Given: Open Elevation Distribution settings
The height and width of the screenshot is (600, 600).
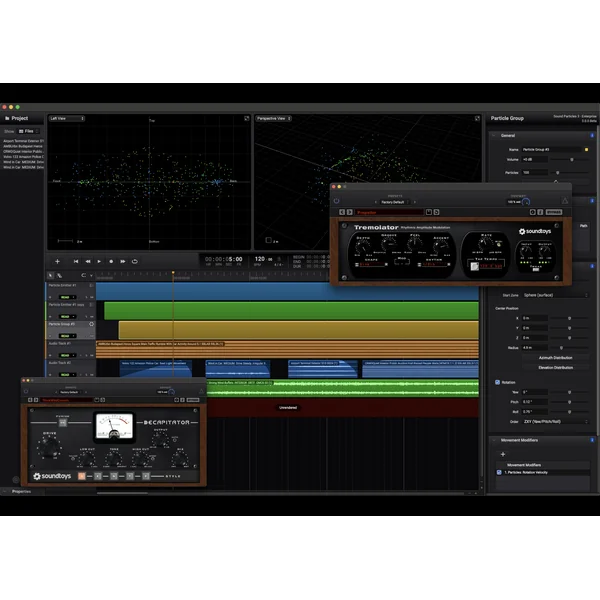Looking at the screenshot, I should pos(555,368).
